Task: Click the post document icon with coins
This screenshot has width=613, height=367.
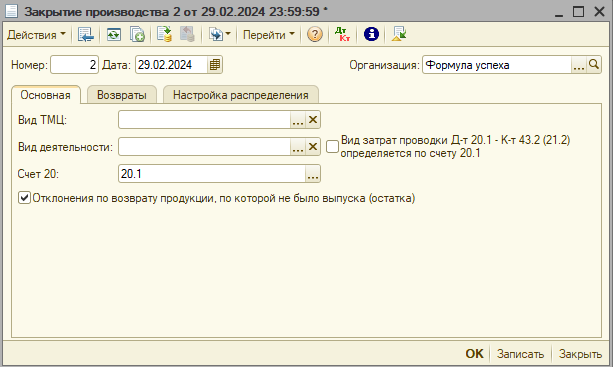Action: pyautogui.click(x=165, y=34)
